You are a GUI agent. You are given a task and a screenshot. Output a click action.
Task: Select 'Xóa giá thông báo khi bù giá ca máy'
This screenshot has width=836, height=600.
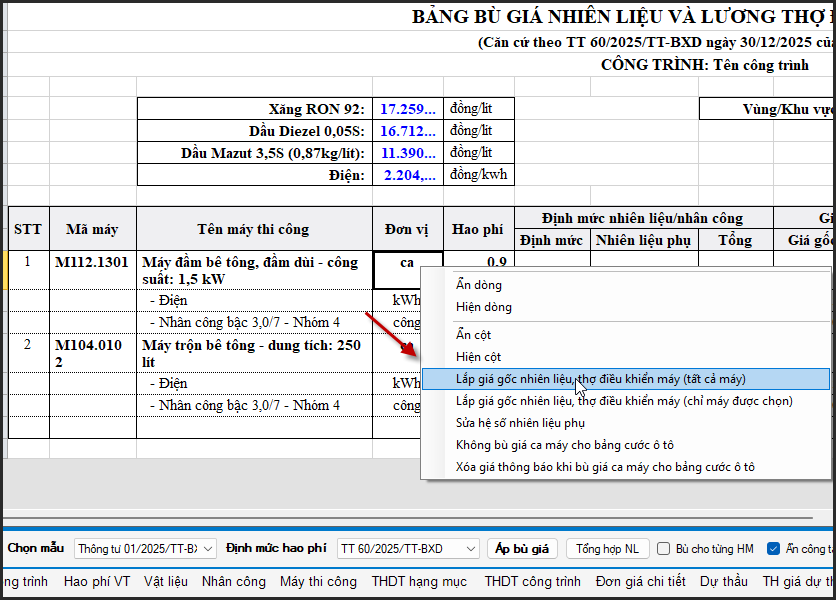tap(605, 467)
